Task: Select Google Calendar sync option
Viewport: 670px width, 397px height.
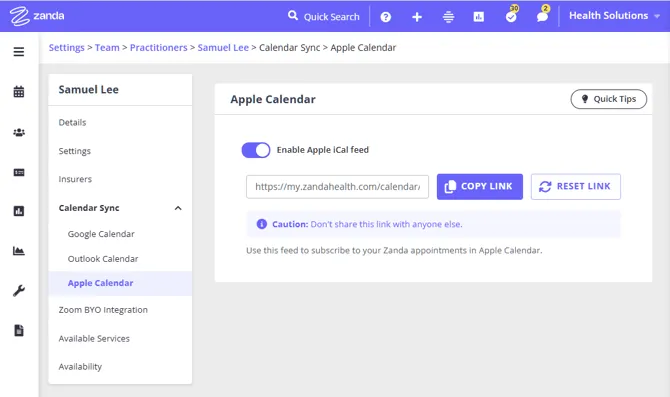Action: [x=101, y=234]
